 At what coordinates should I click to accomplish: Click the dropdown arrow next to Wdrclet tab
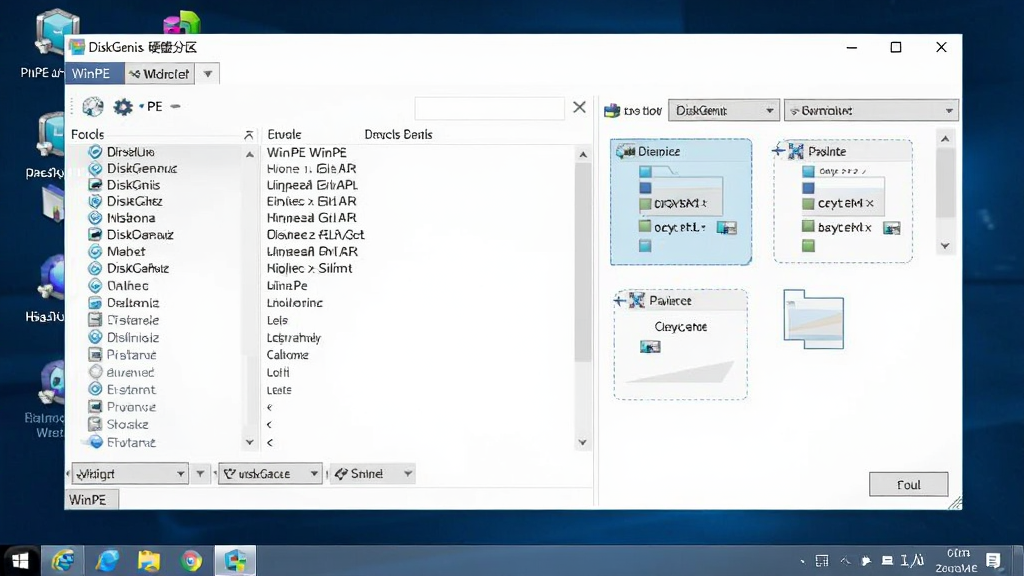click(208, 74)
